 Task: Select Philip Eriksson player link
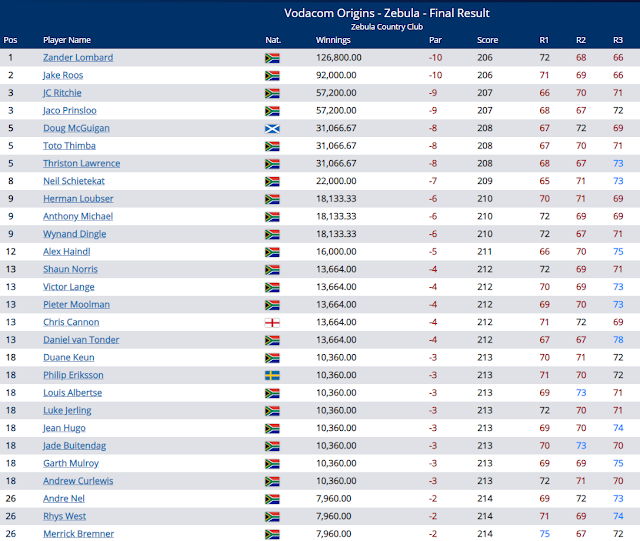(x=73, y=375)
